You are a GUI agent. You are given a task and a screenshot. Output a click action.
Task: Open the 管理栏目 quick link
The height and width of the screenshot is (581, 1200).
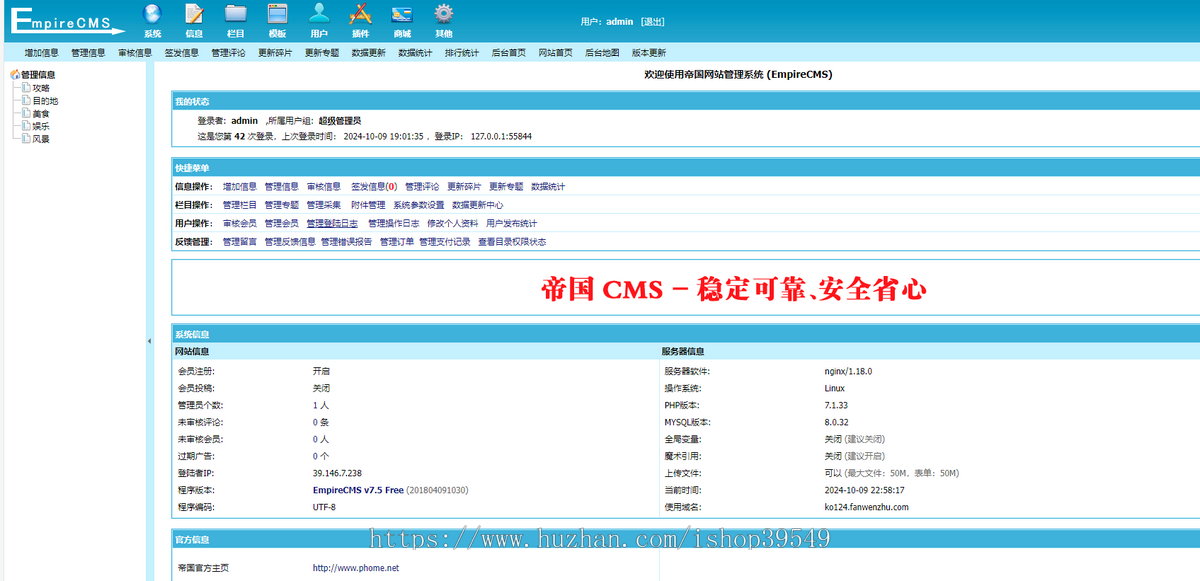[x=240, y=204]
